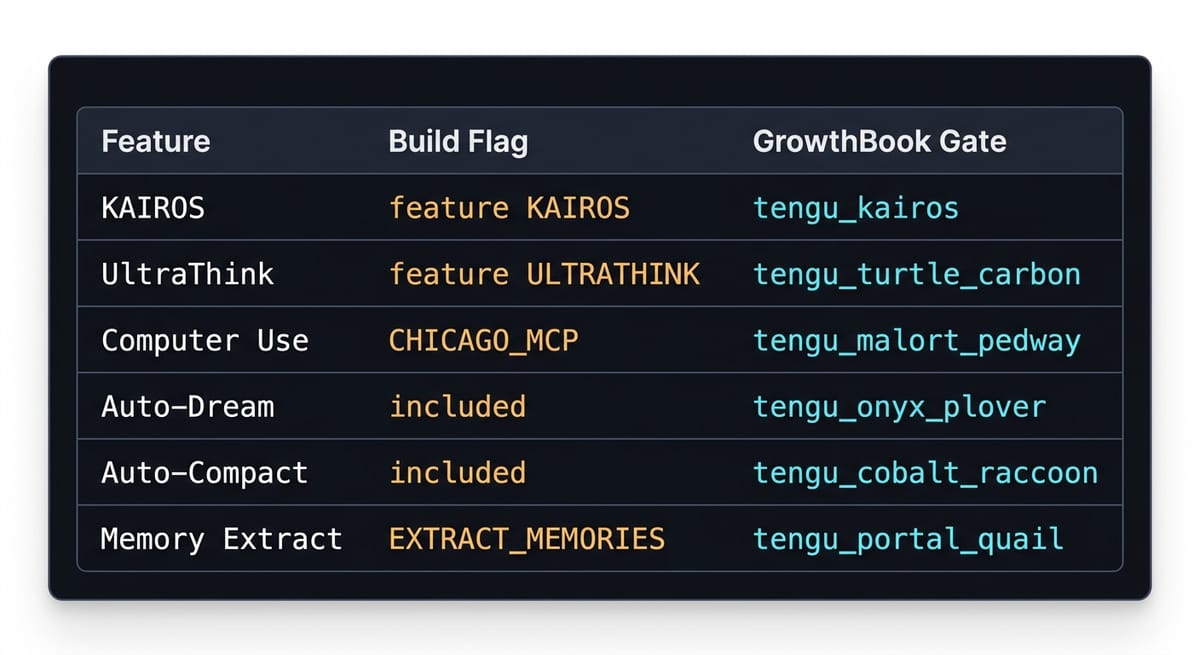Click the 'tengu_turtle_carbon' gate value

coord(917,275)
